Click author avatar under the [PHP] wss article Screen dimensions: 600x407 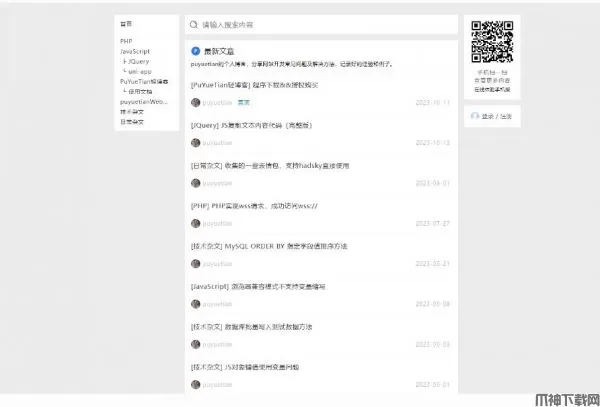pyautogui.click(x=196, y=223)
